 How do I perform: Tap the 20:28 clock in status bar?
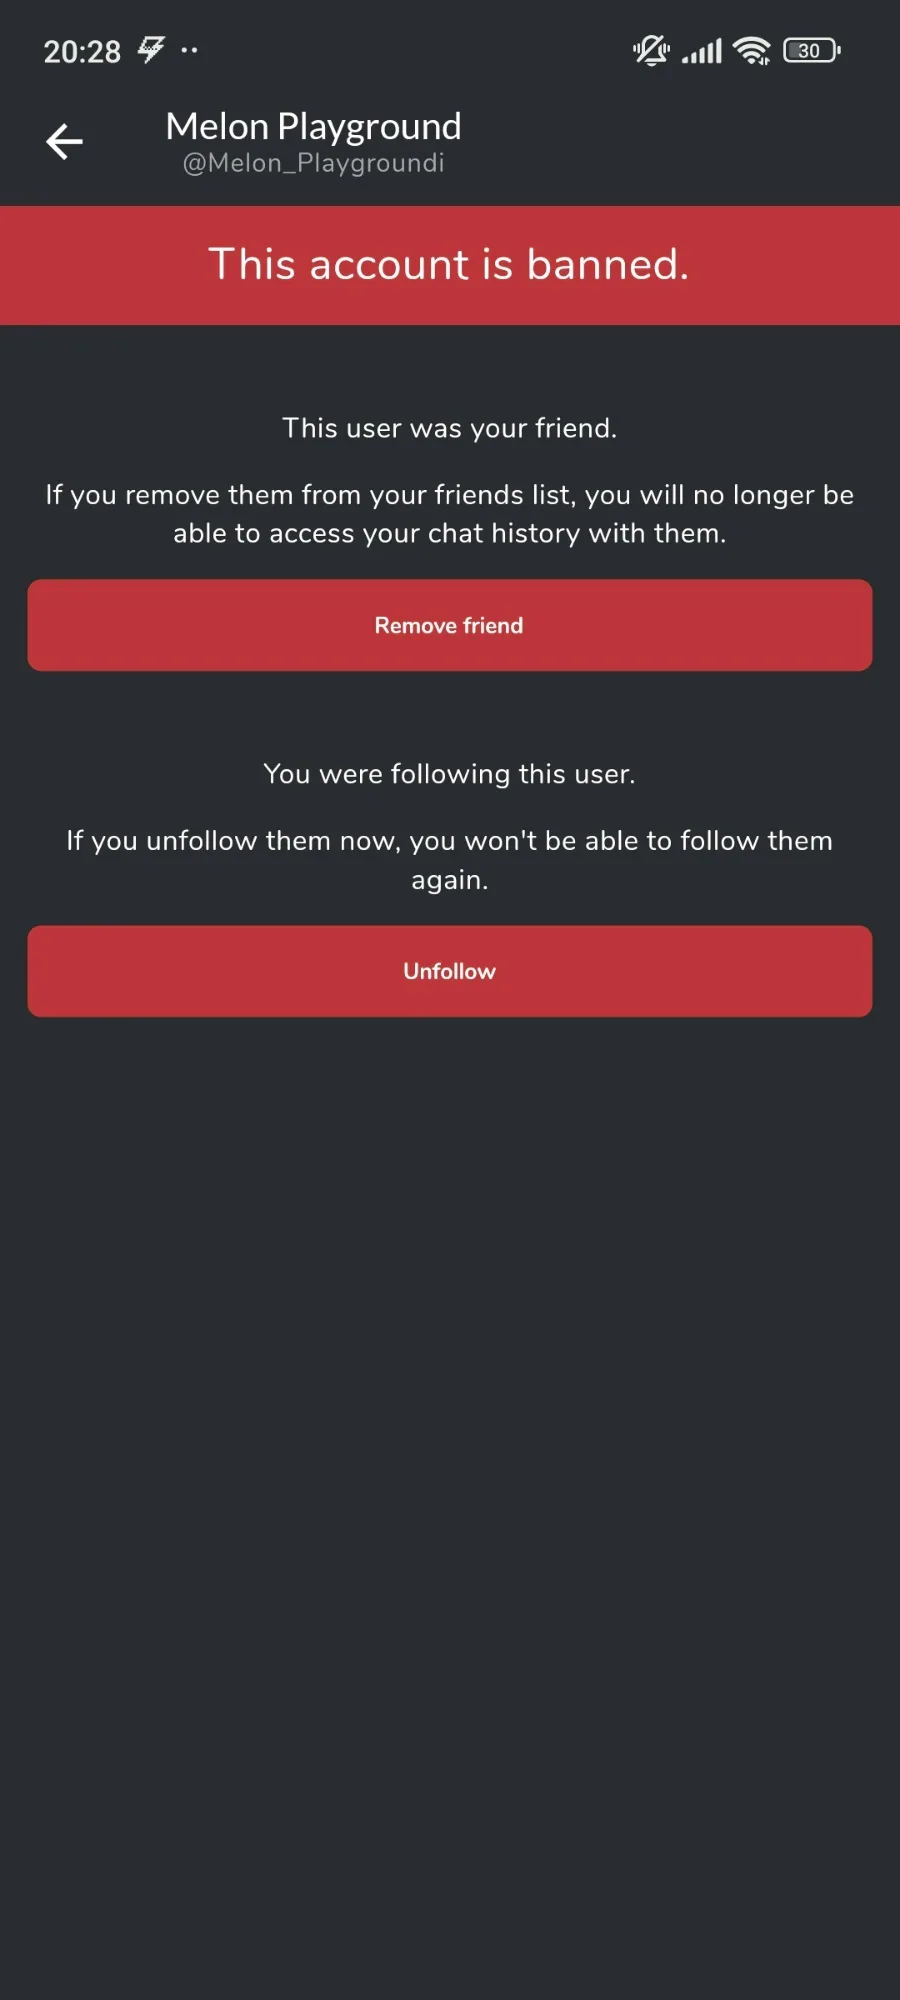[82, 51]
